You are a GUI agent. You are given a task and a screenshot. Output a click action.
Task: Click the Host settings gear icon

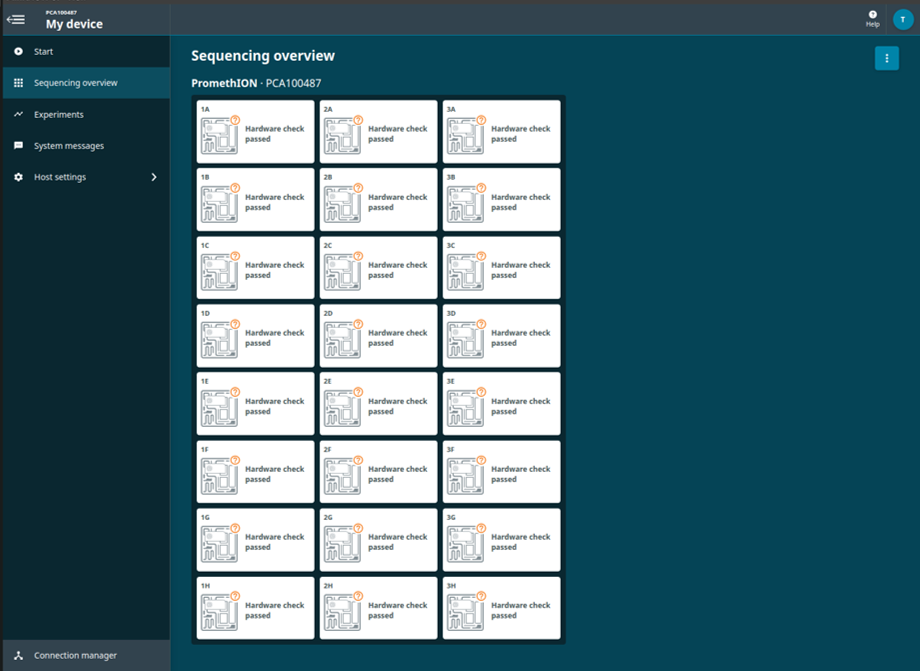19,177
